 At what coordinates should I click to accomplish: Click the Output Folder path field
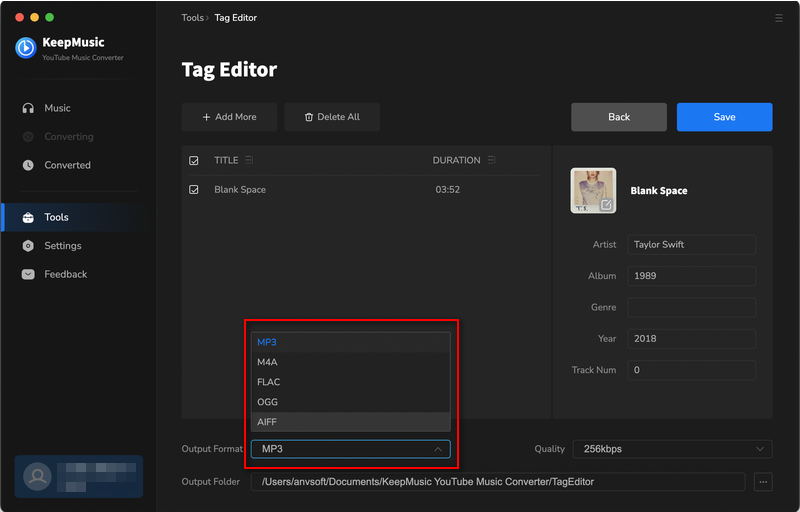pyautogui.click(x=498, y=481)
